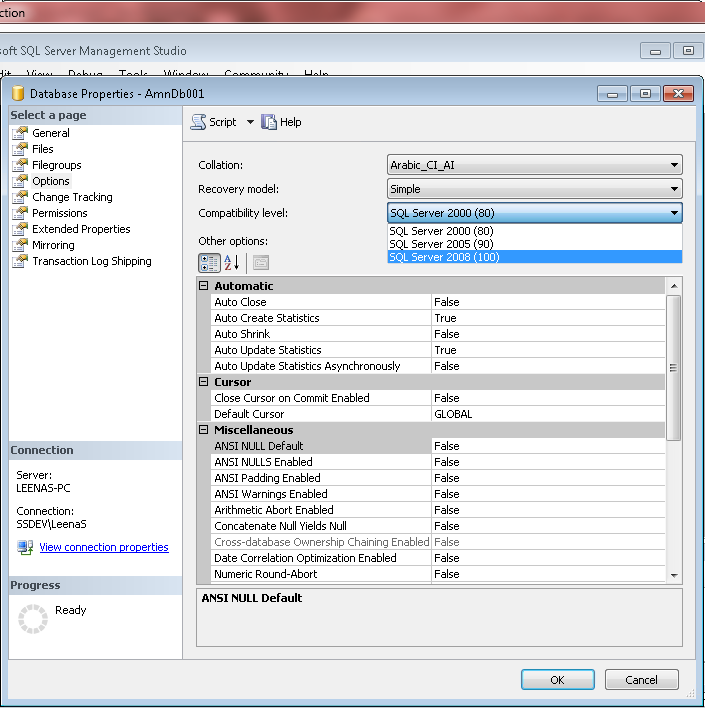Select the Arithmetic Abort Enabled row
The height and width of the screenshot is (708, 705).
pos(438,510)
